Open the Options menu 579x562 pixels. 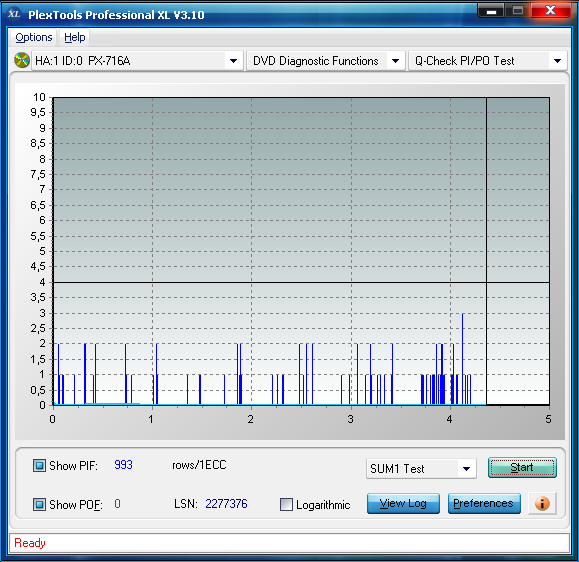(x=34, y=37)
